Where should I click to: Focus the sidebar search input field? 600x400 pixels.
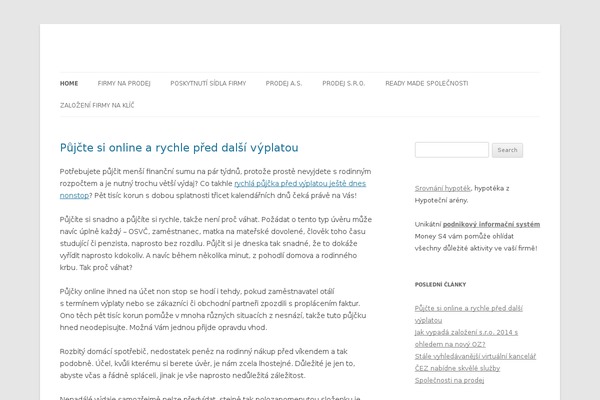click(452, 150)
